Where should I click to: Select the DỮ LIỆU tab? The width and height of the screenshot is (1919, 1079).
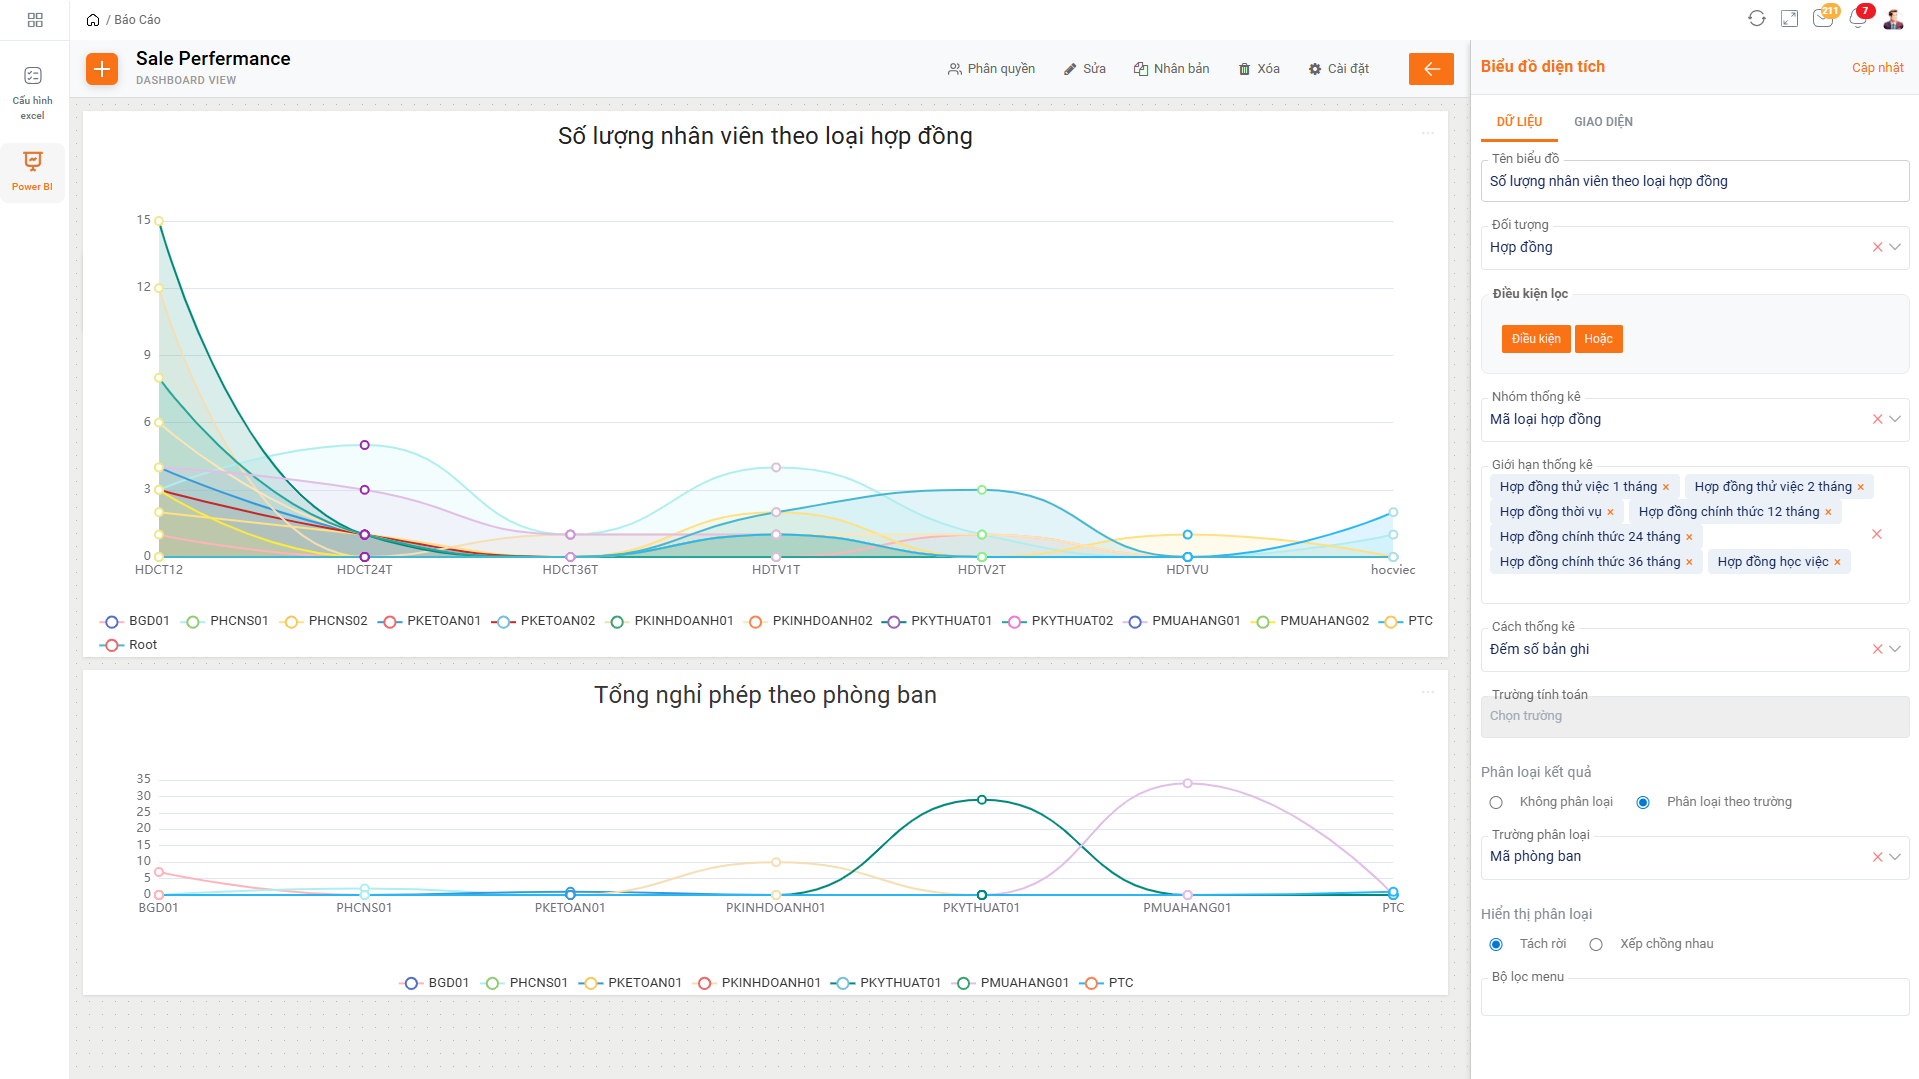1519,122
